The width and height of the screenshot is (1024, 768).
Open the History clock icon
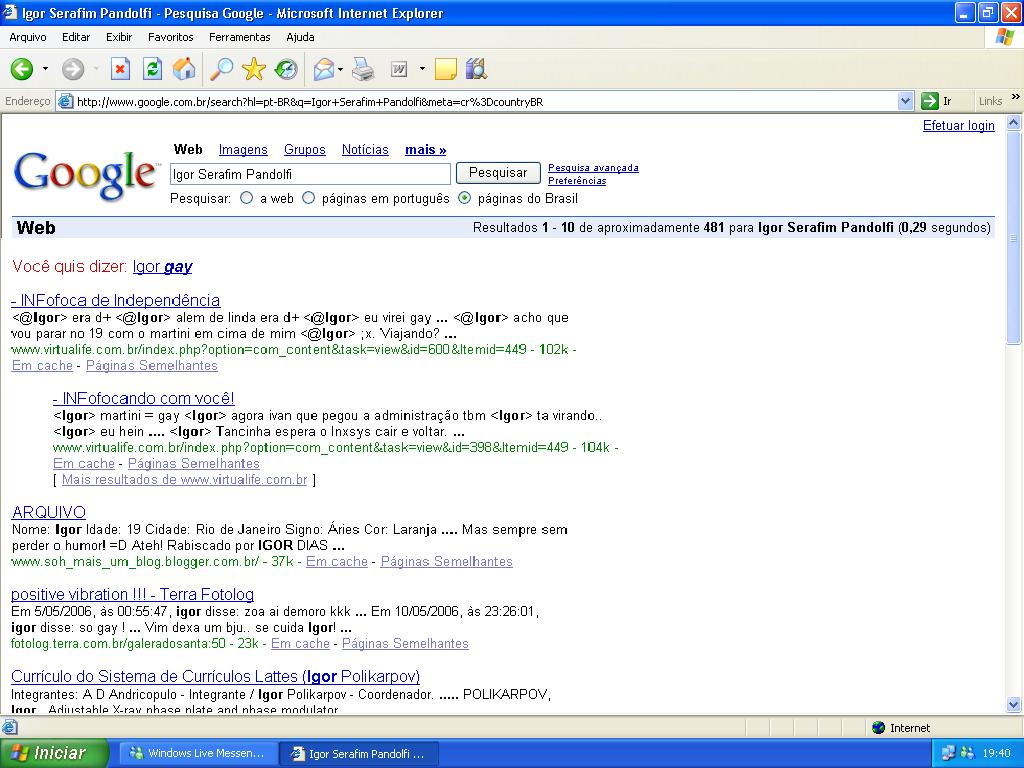pyautogui.click(x=286, y=69)
